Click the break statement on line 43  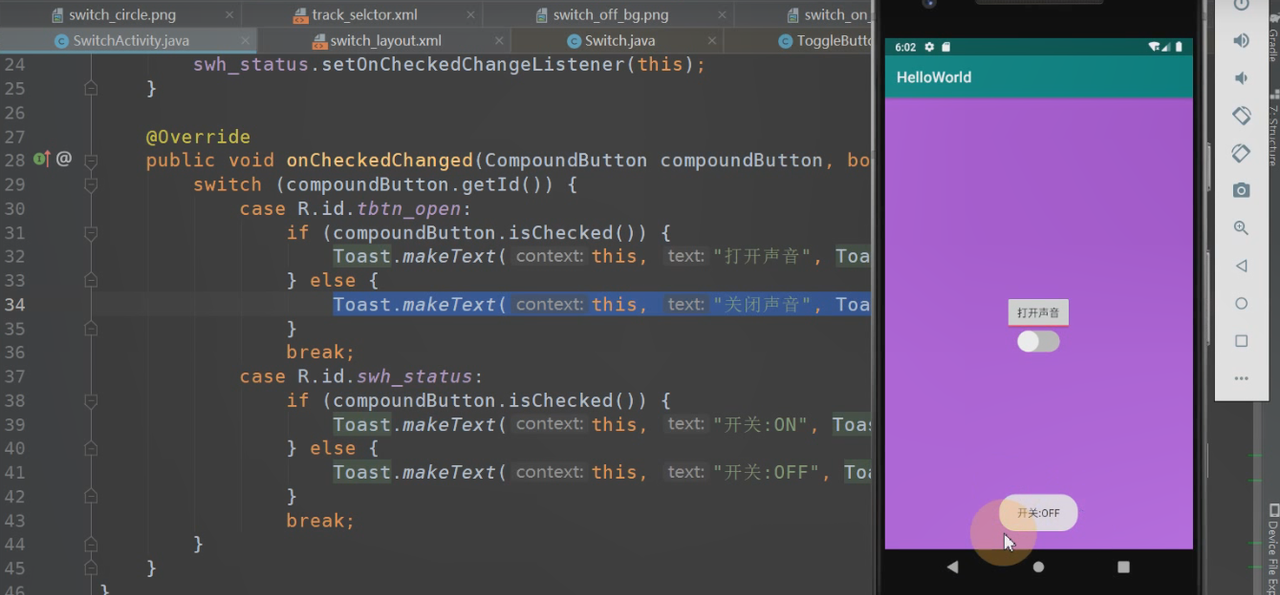[x=320, y=520]
